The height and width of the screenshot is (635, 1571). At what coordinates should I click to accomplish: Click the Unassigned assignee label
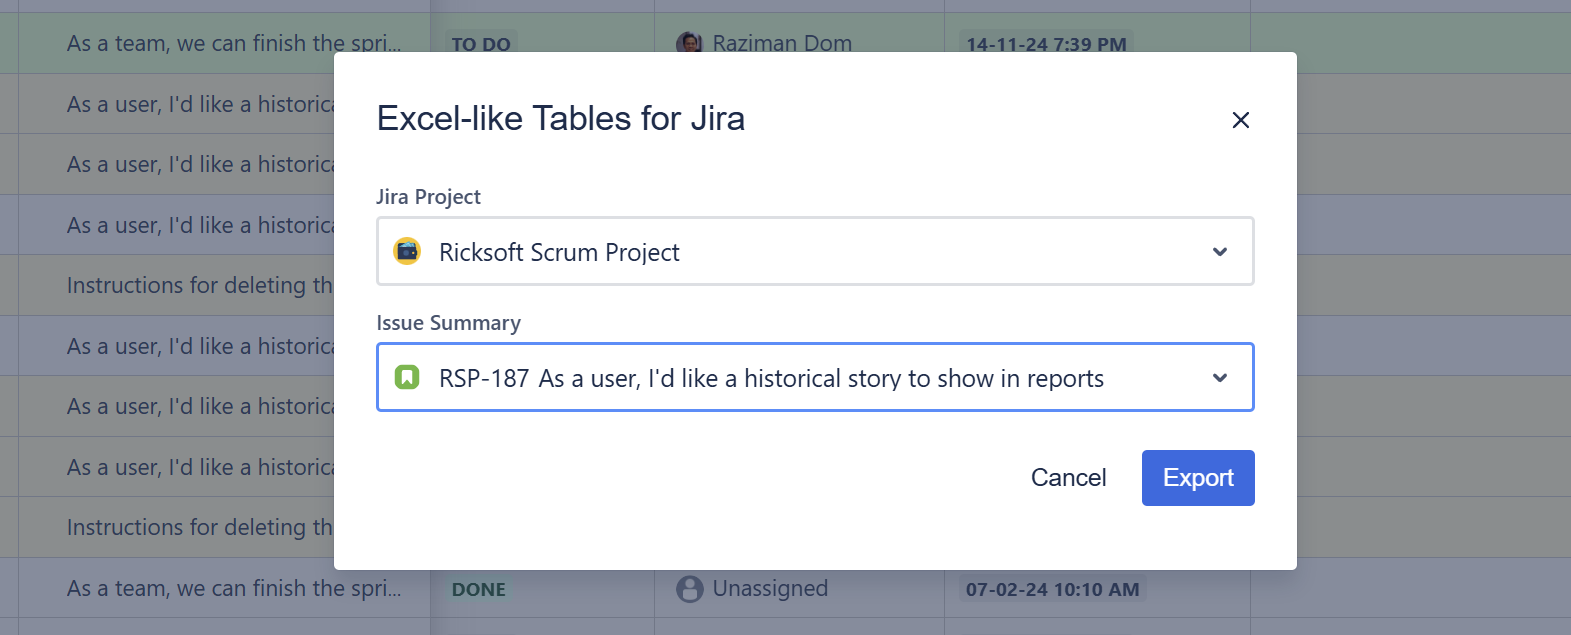click(770, 588)
